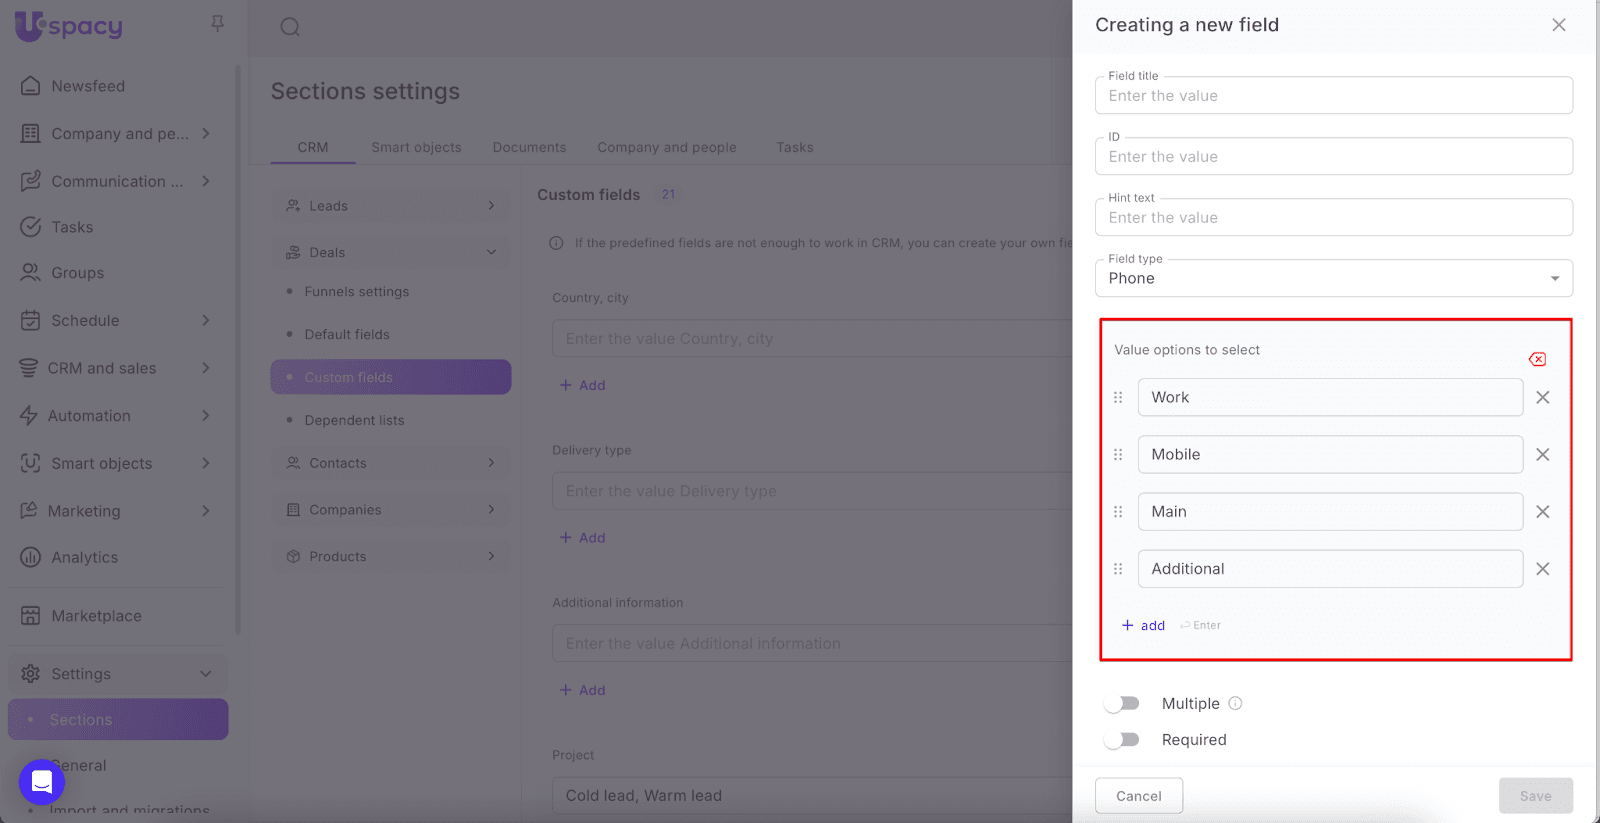This screenshot has width=1600, height=823.
Task: Open Analytics in the sidebar
Action: 84,557
